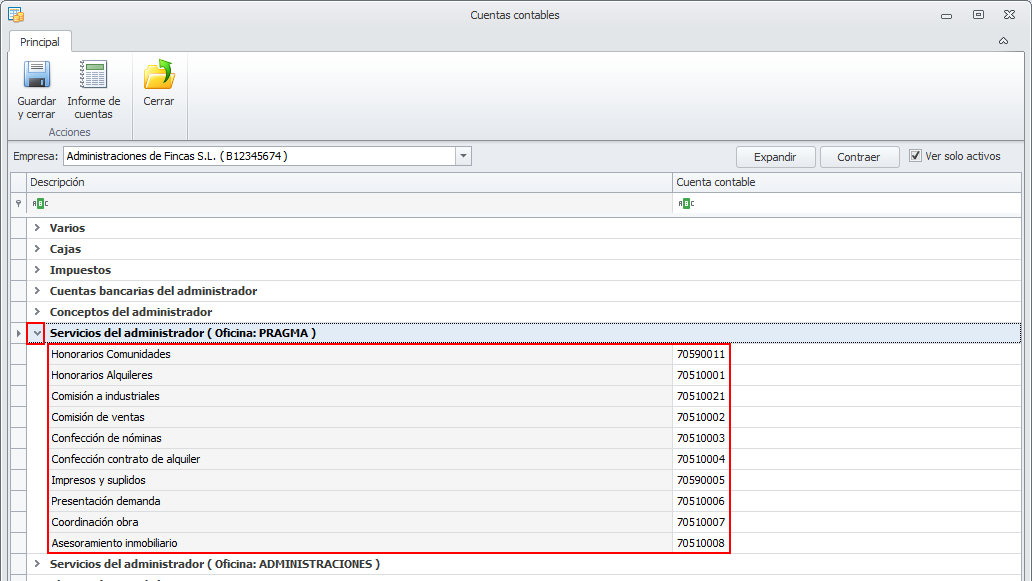
Task: Click the Cuenta contable filter ABC icon
Action: tap(686, 204)
